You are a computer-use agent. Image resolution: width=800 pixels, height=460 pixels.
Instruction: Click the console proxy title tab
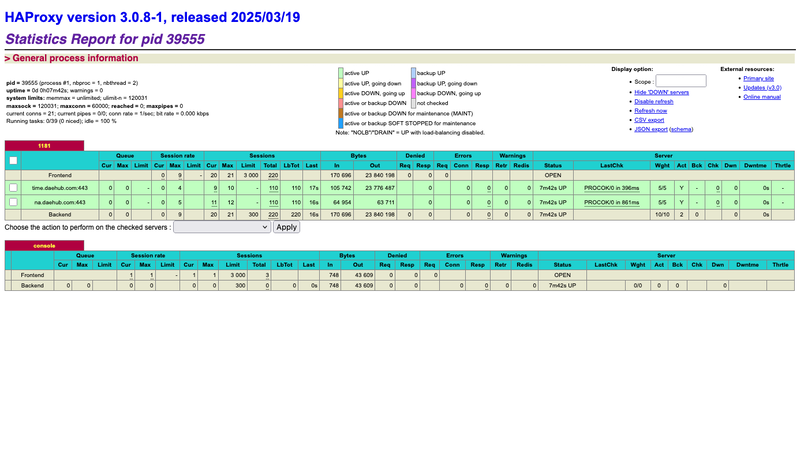pos(44,245)
